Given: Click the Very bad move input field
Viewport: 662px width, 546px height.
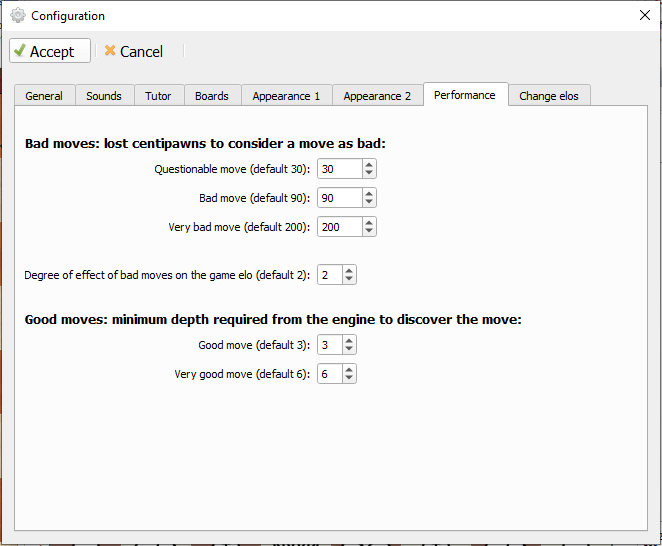Looking at the screenshot, I should (340, 227).
